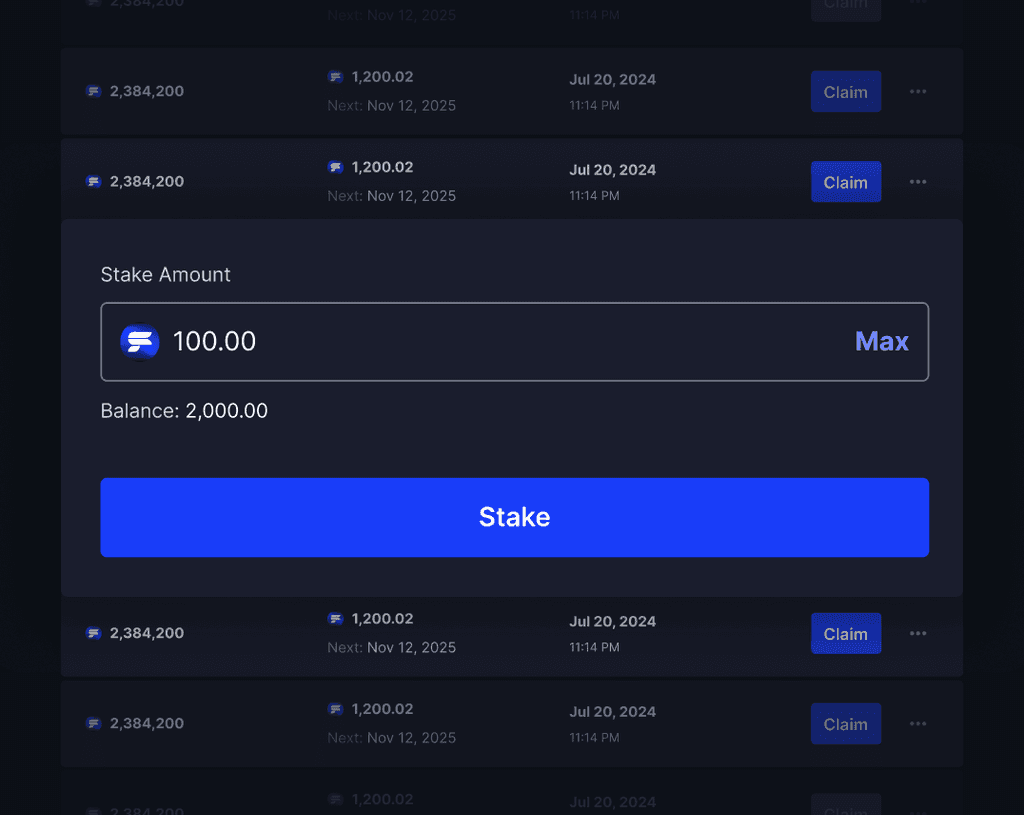1024x815 pixels.
Task: Select the token icon next to 1,200.02 in the second row
Action: point(335,77)
